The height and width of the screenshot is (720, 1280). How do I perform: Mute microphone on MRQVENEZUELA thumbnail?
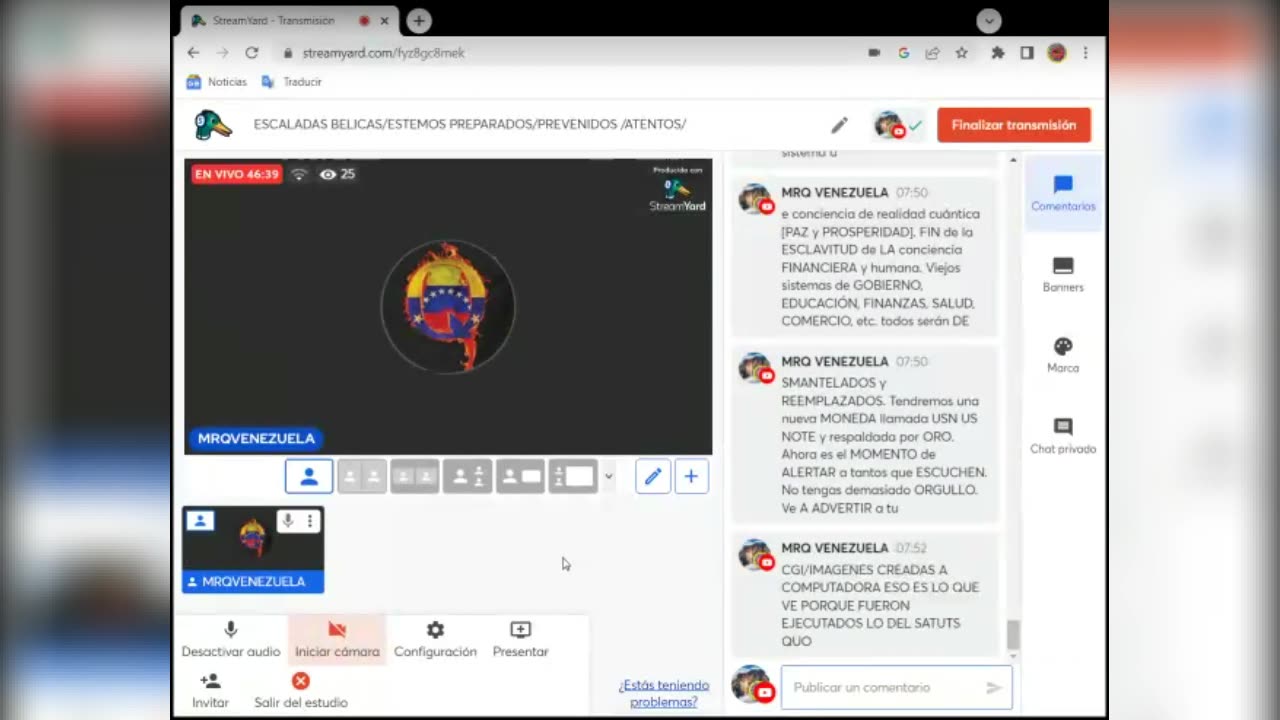pyautogui.click(x=287, y=521)
